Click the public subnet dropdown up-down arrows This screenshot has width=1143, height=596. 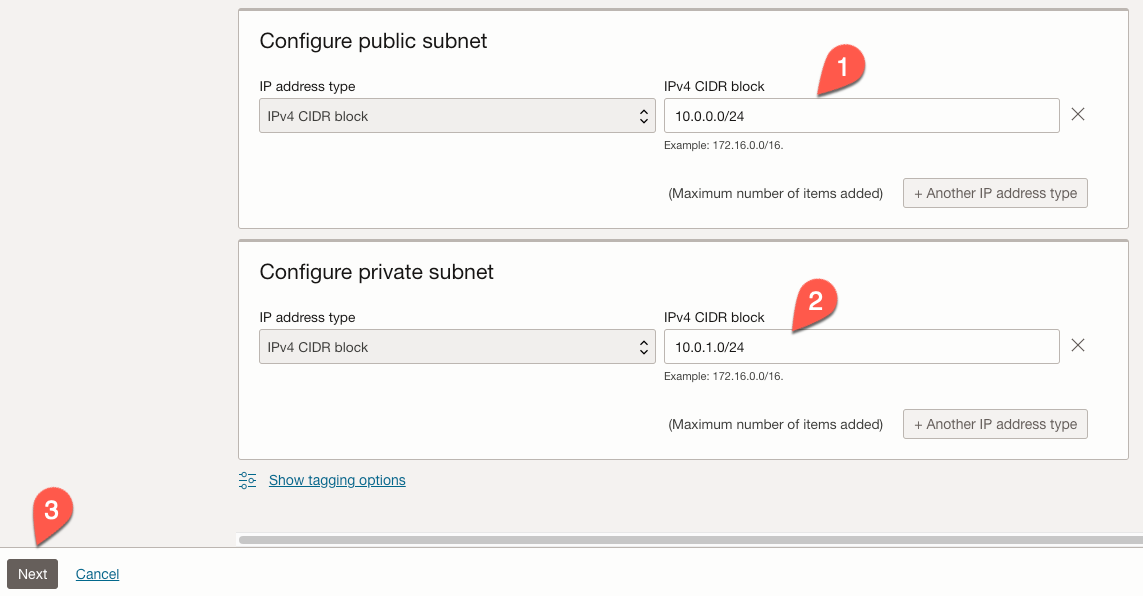coord(643,117)
